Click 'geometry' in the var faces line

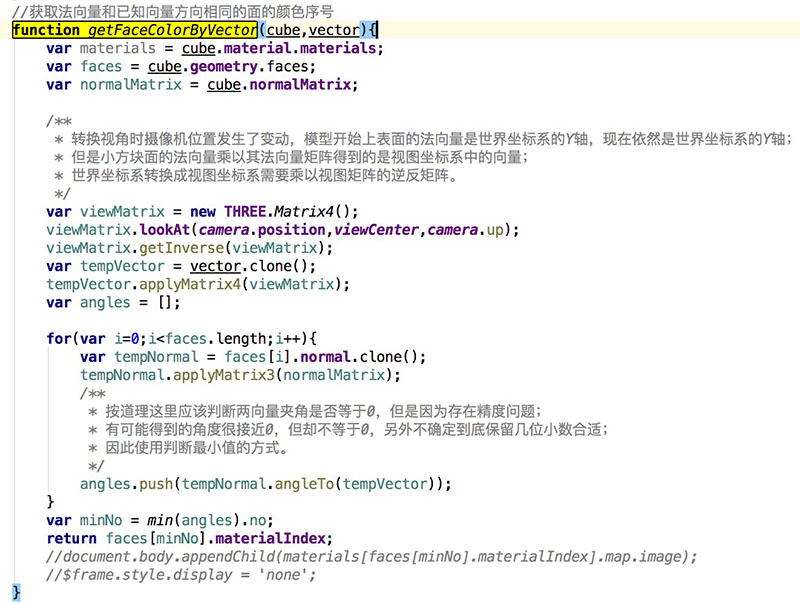pyautogui.click(x=224, y=66)
